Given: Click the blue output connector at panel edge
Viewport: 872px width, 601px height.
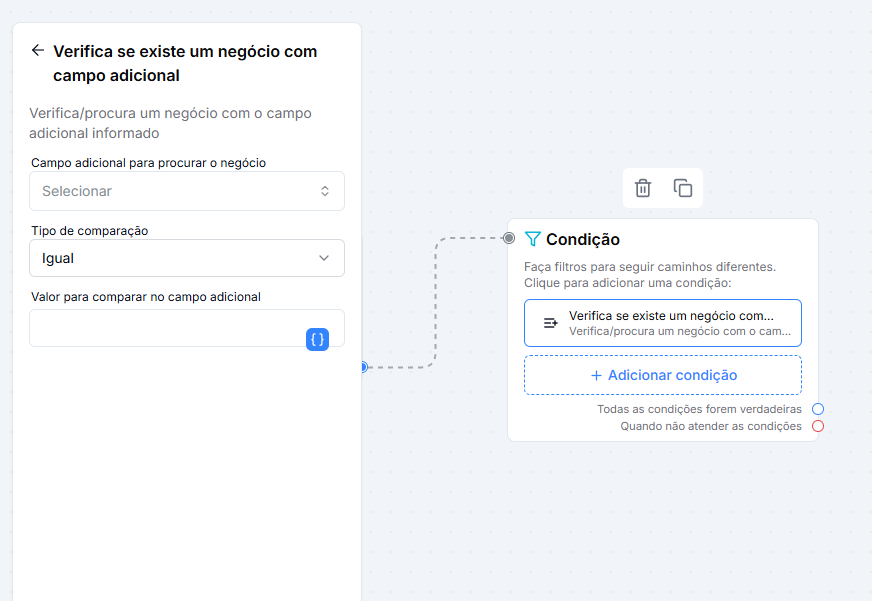Looking at the screenshot, I should pyautogui.click(x=364, y=367).
